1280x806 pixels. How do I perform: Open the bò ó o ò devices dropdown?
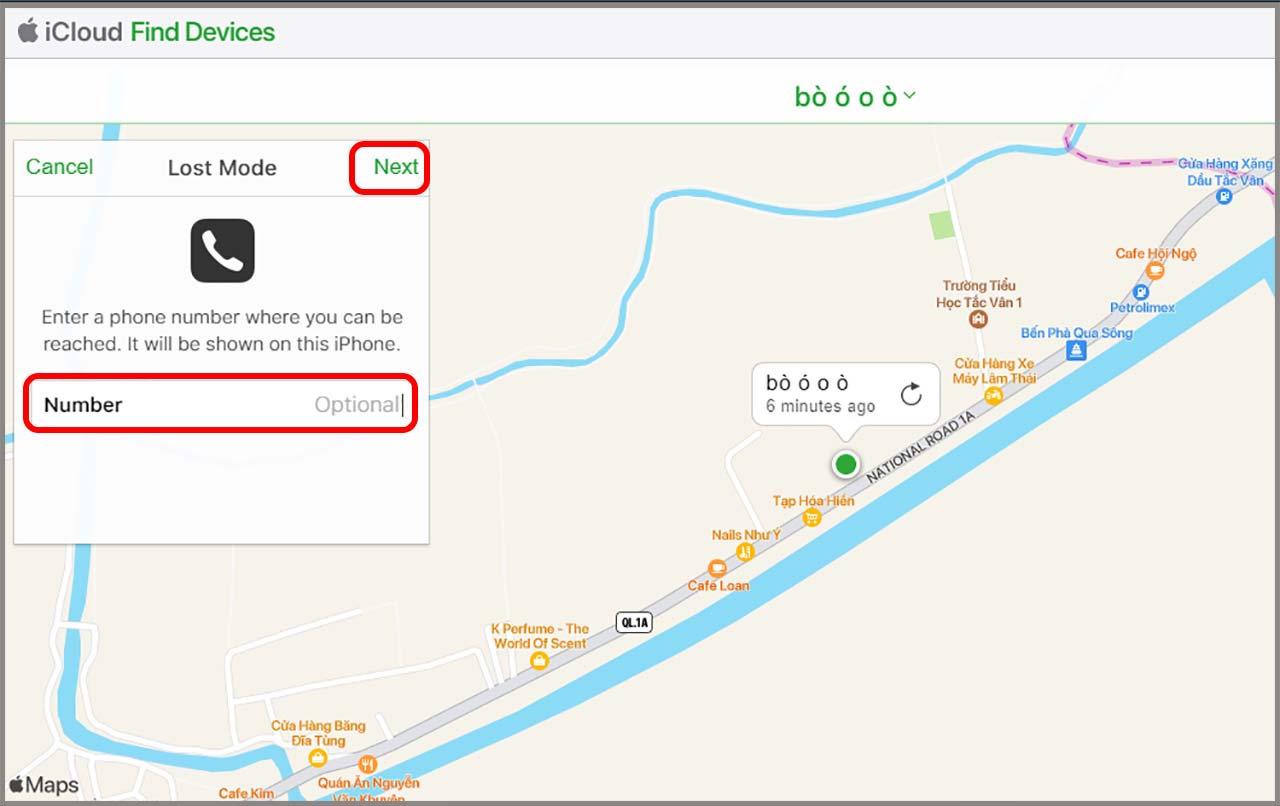[x=856, y=97]
